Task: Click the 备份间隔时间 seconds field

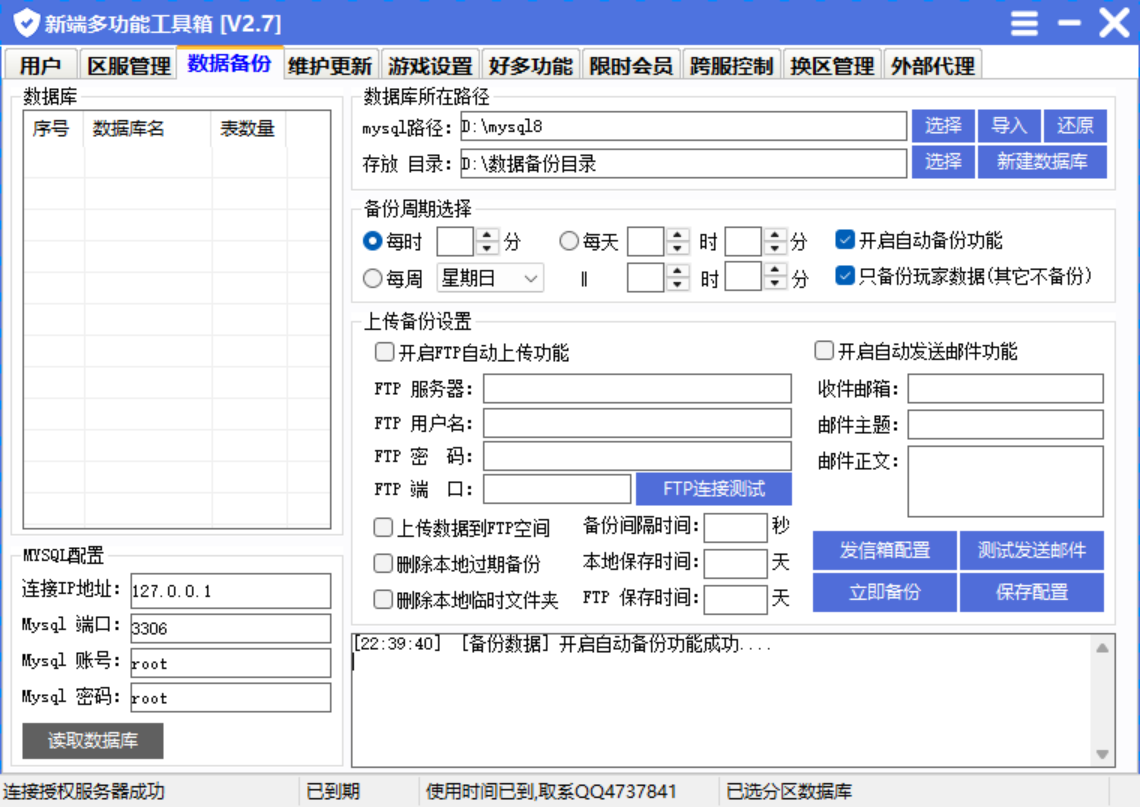Action: coord(735,527)
